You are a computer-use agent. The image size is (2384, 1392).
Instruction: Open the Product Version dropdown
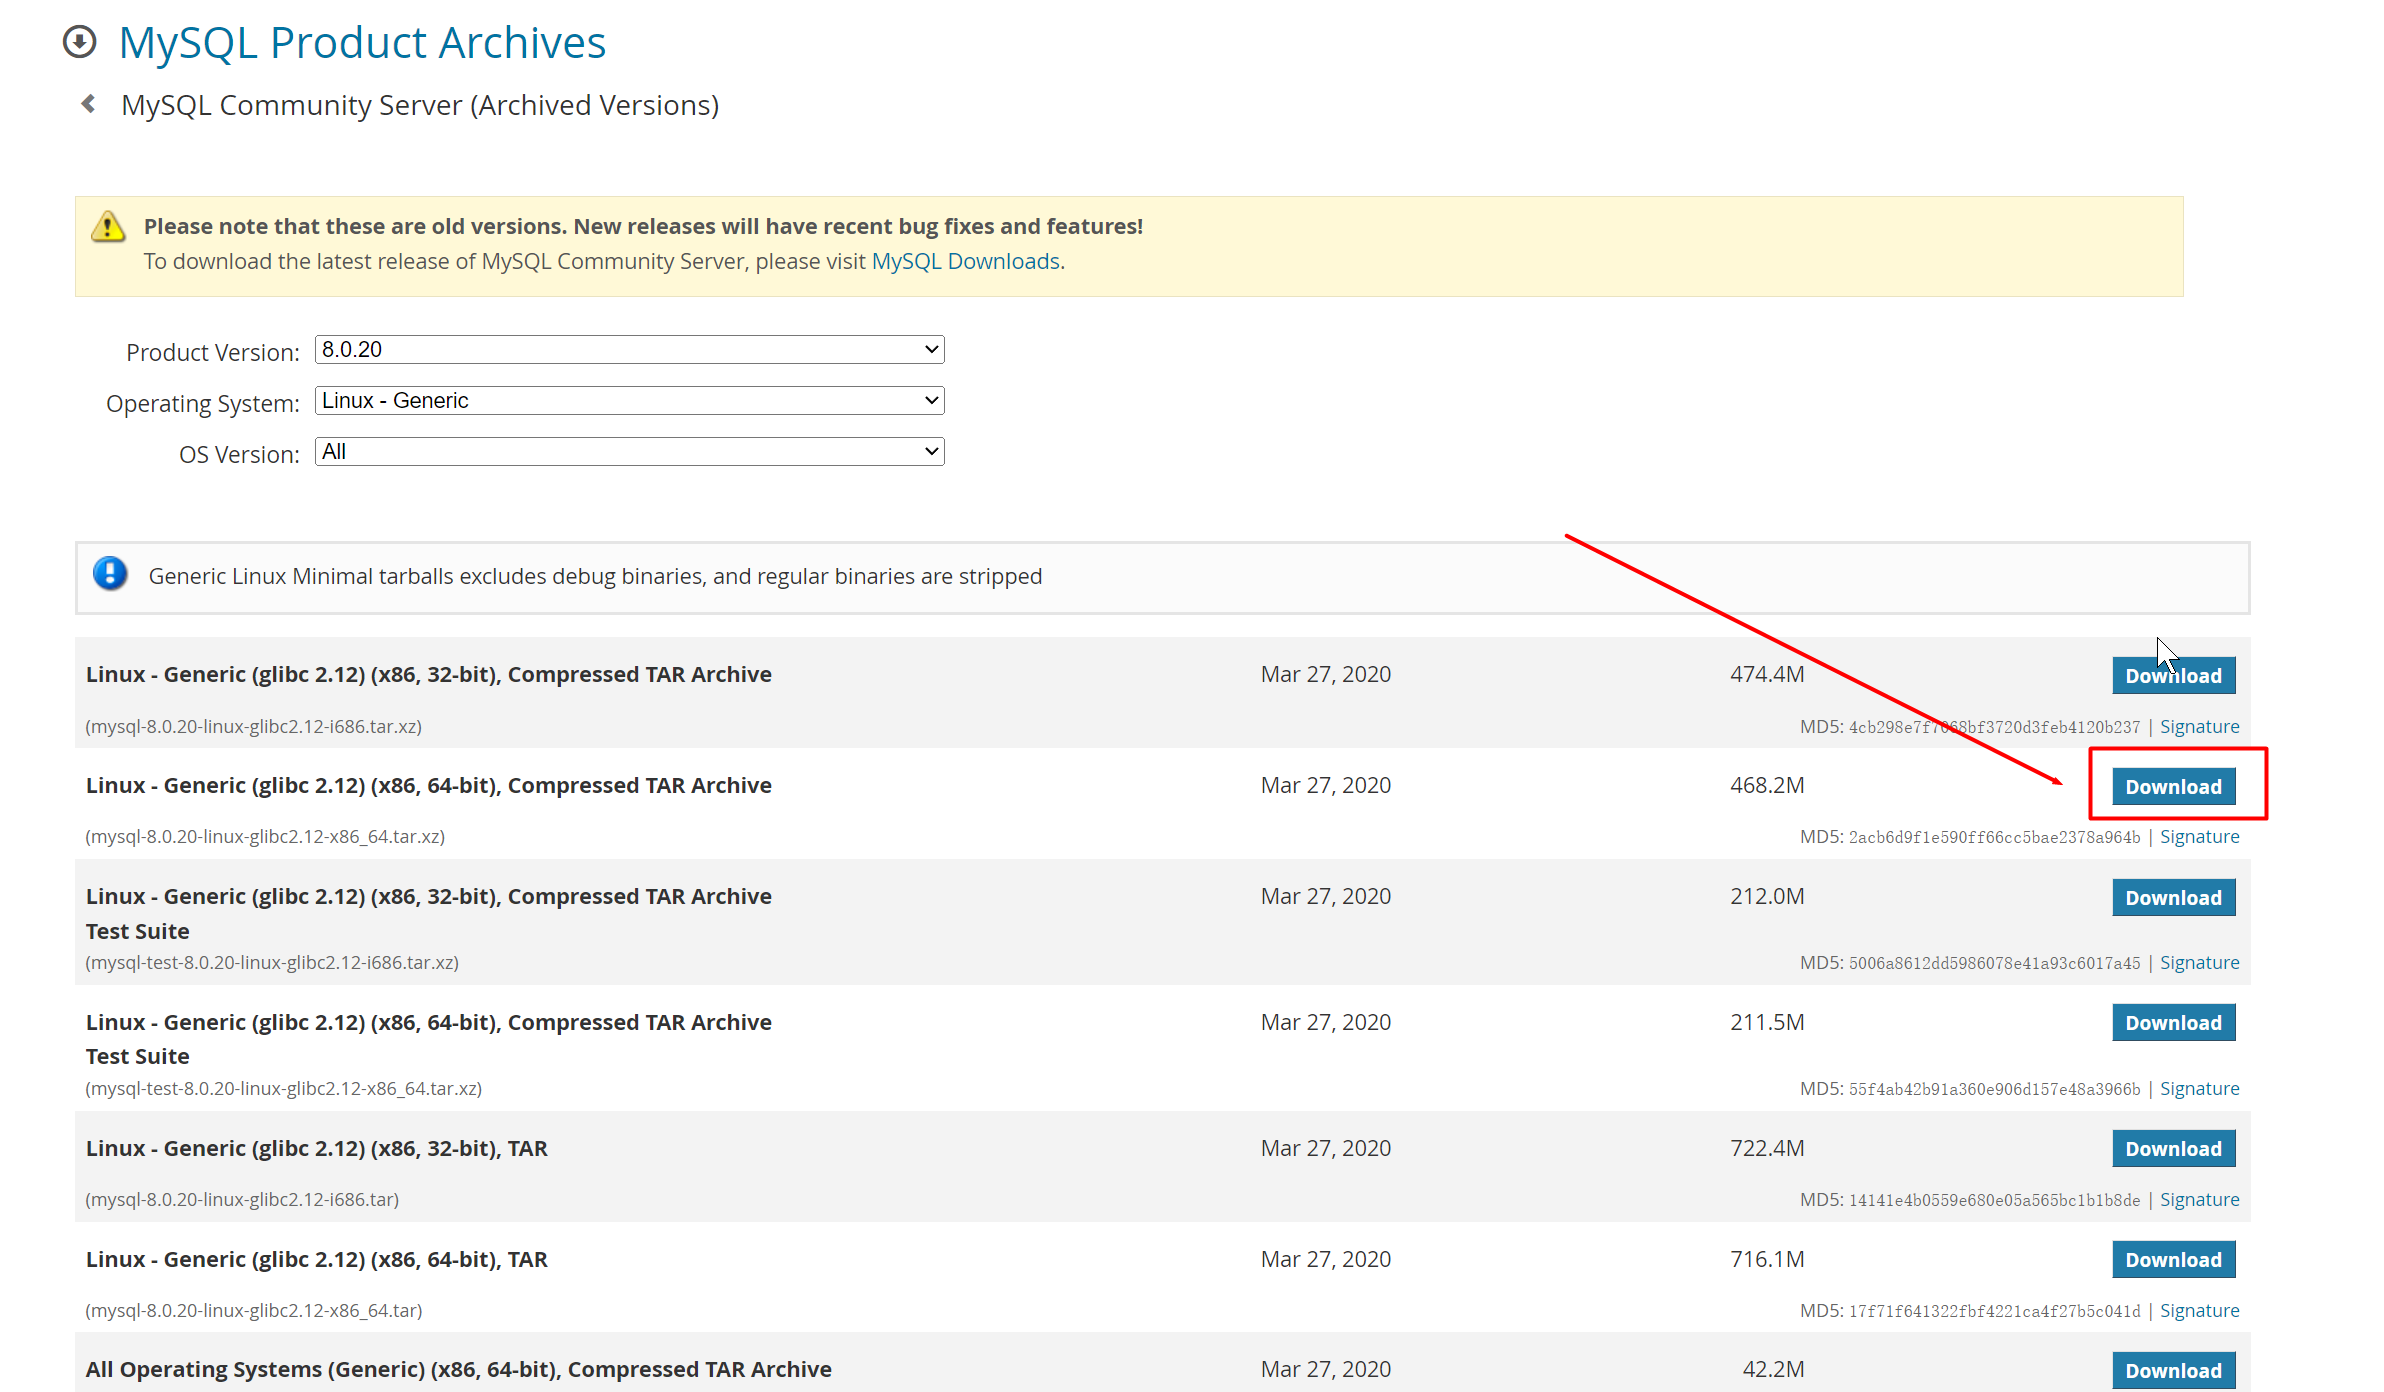coord(629,350)
